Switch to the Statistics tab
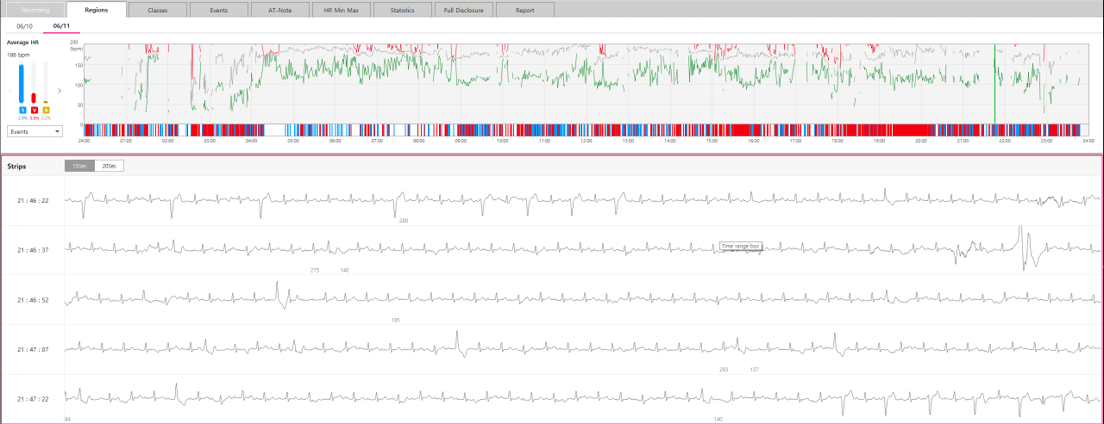 (403, 10)
